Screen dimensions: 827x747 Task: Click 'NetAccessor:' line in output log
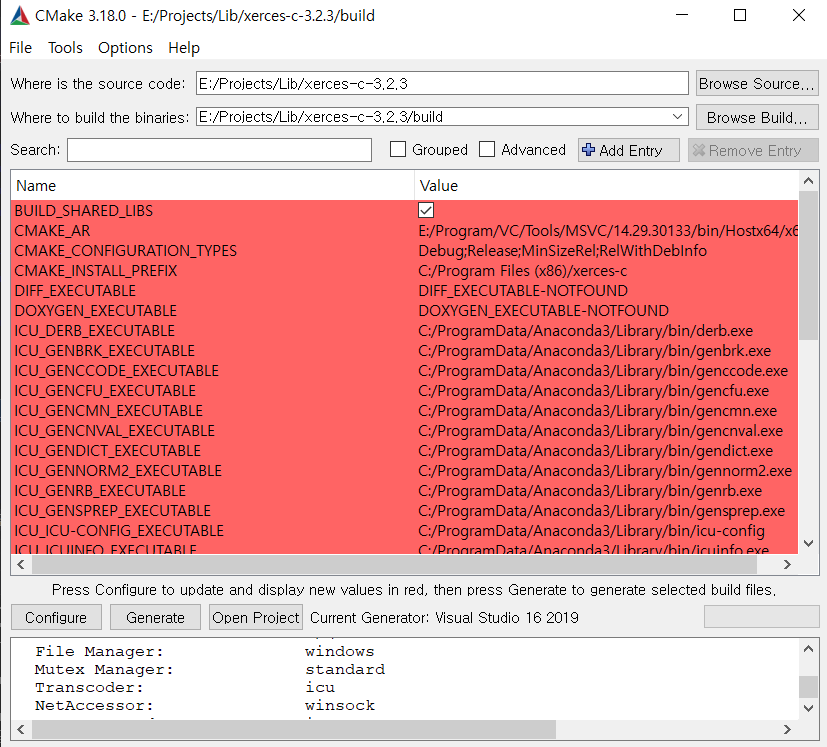205,705
